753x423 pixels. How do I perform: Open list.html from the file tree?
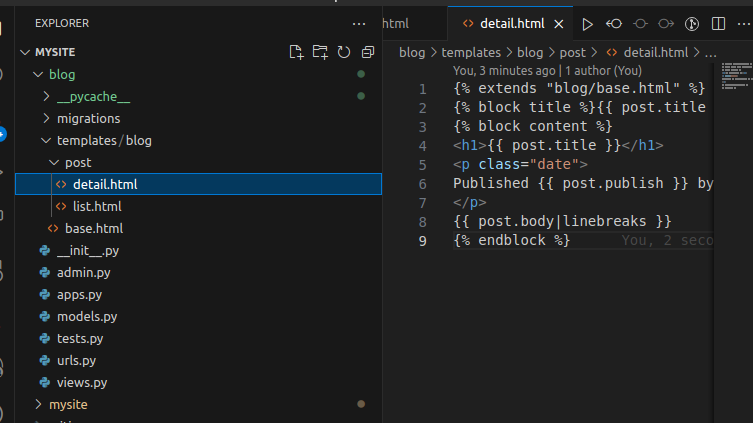click(x=199, y=206)
